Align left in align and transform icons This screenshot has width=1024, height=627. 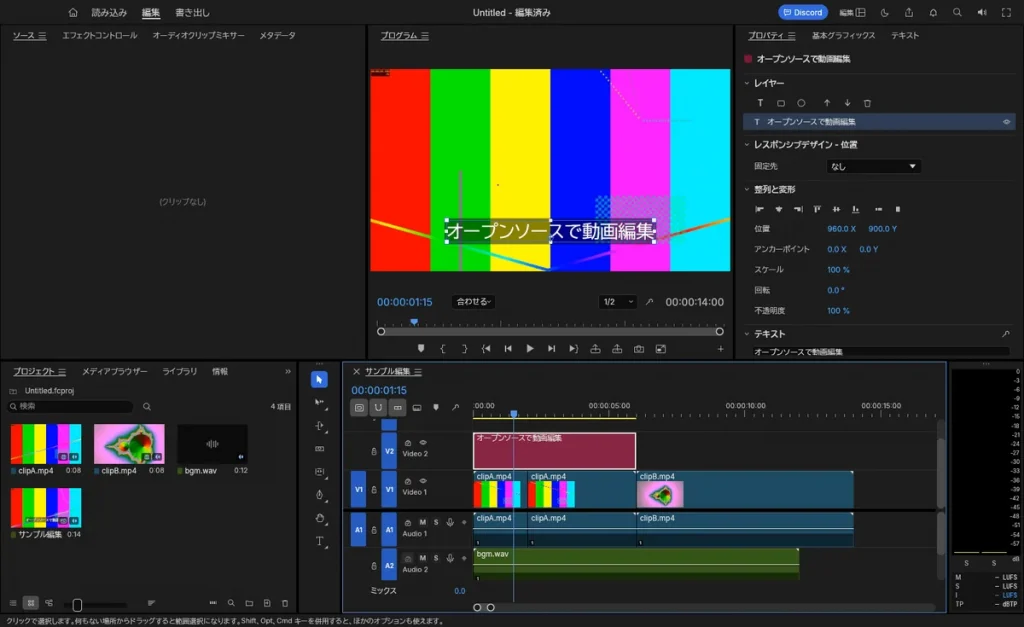pos(759,209)
